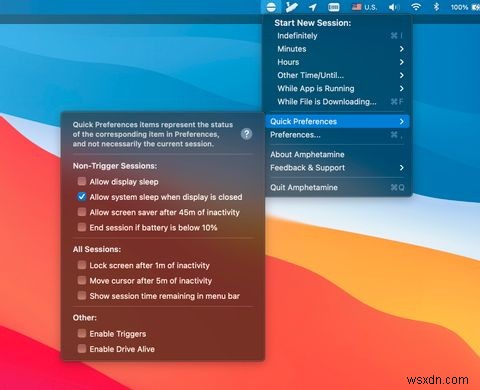480x390 pixels.
Task: Uncheck Allow system sleep when display is closed
Action: [x=82, y=197]
